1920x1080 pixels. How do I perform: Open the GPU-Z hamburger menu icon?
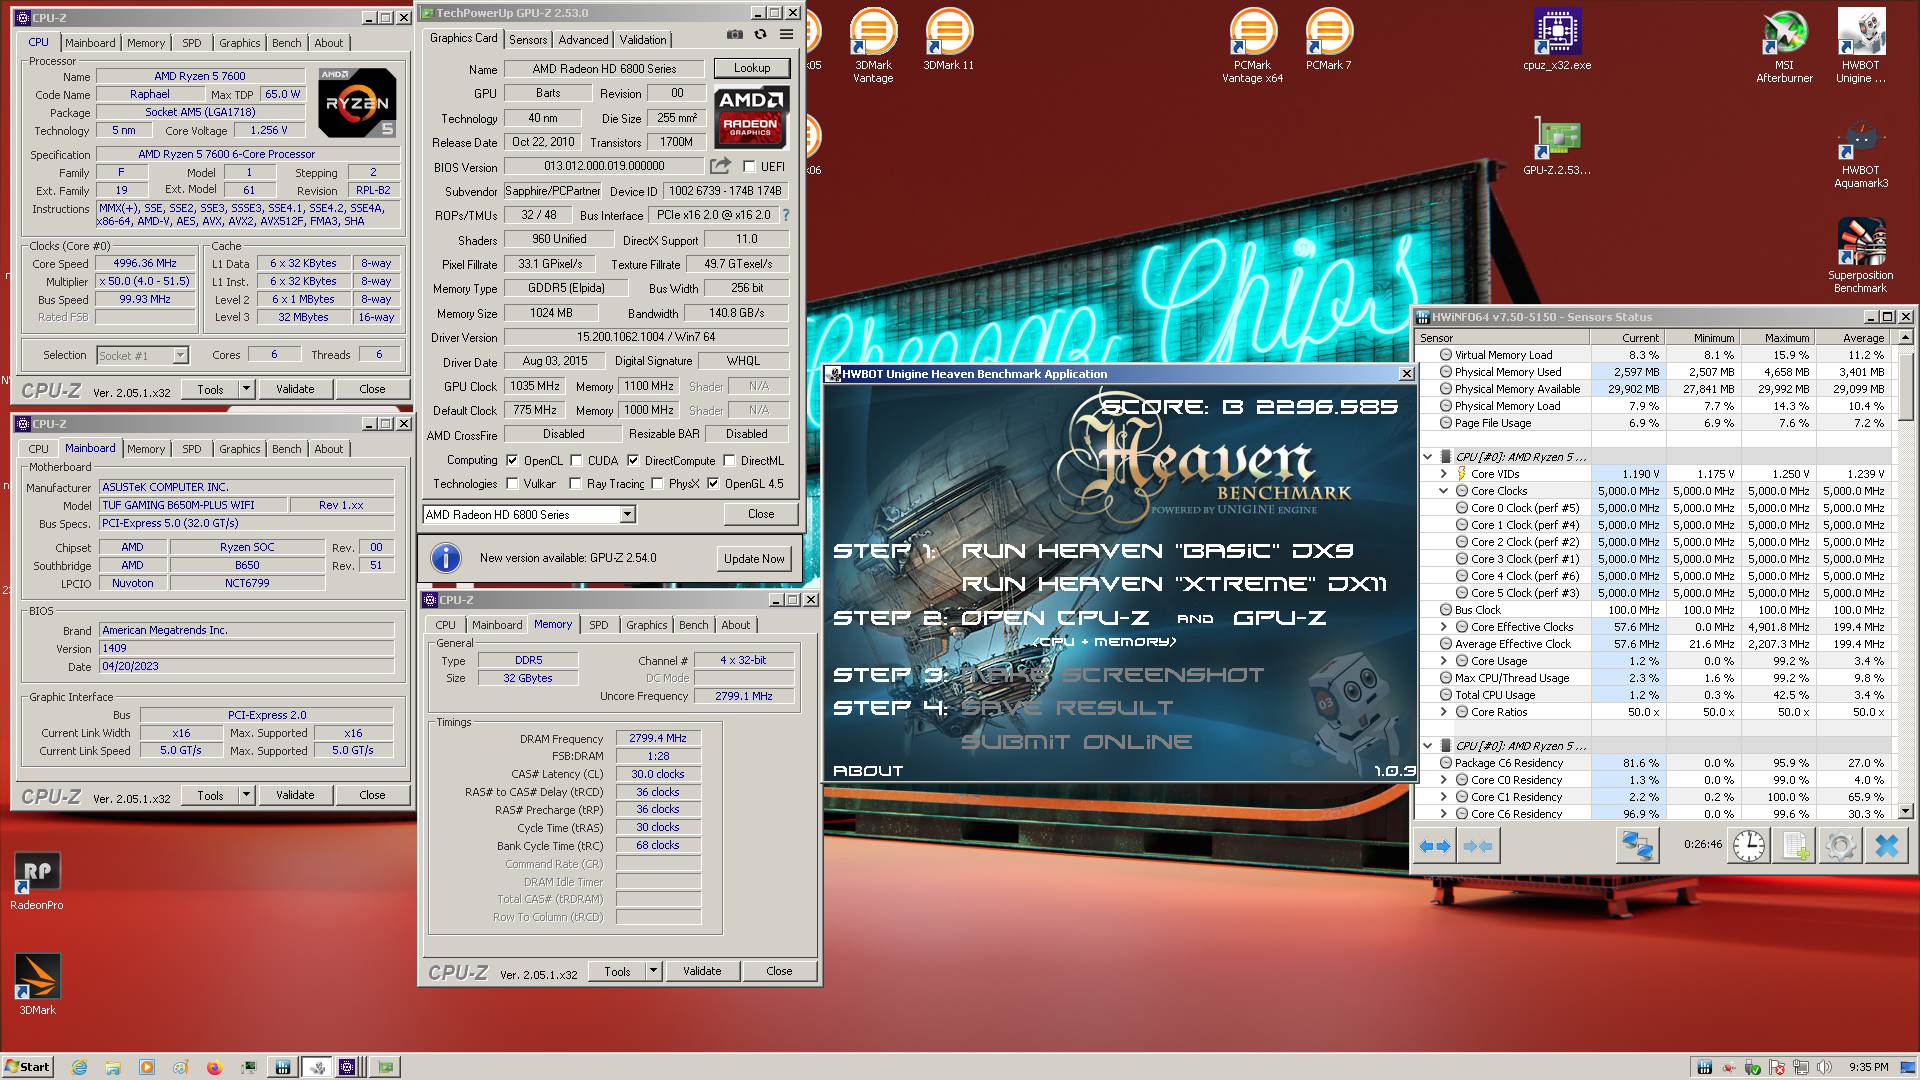[786, 34]
